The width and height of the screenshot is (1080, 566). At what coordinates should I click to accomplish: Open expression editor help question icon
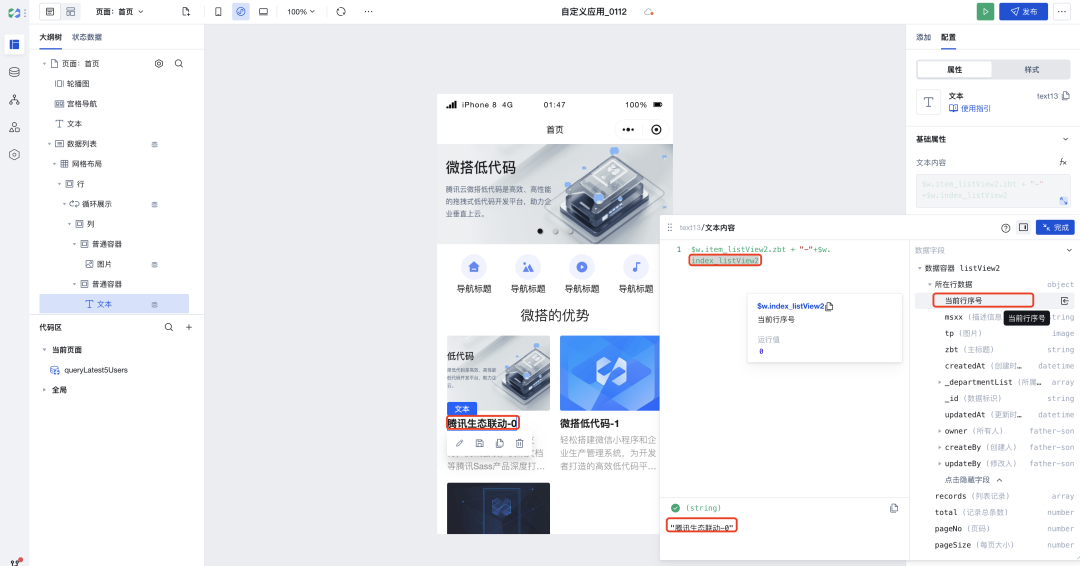pyautogui.click(x=1006, y=228)
